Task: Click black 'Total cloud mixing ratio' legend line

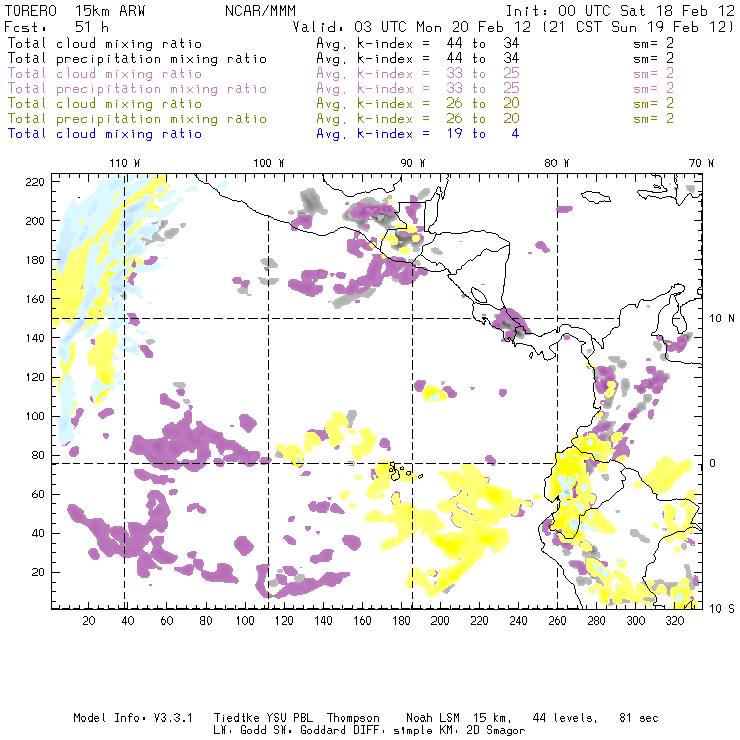Action: click(x=105, y=43)
